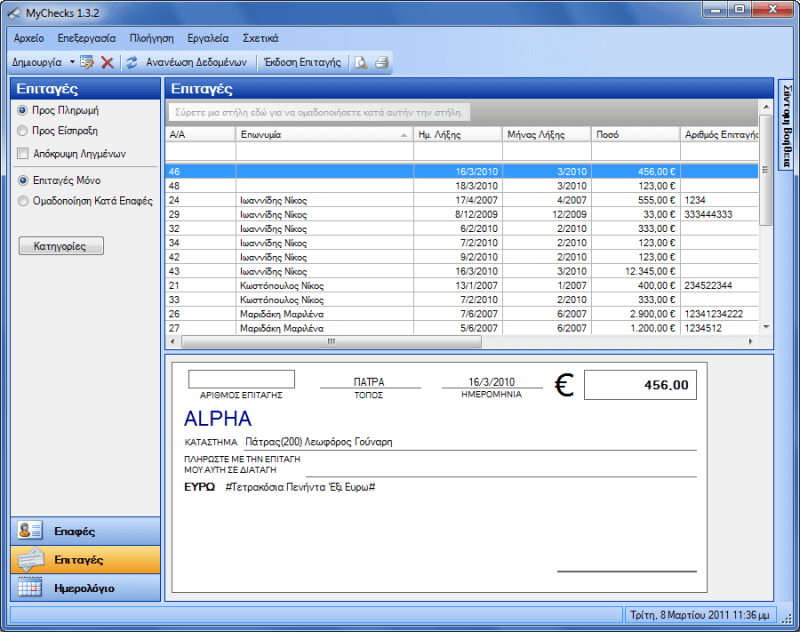Click the edit record pencil icon
Image resolution: width=800 pixels, height=632 pixels.
point(87,62)
